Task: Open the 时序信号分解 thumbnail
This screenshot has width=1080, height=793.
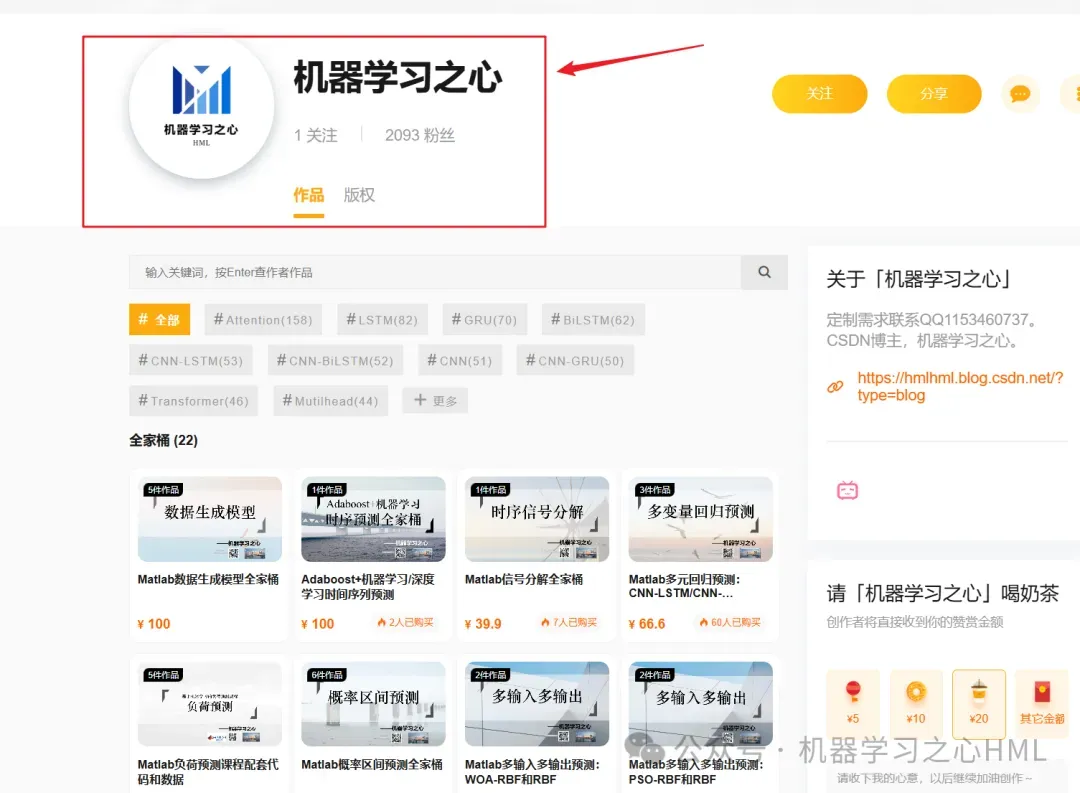Action: (537, 519)
